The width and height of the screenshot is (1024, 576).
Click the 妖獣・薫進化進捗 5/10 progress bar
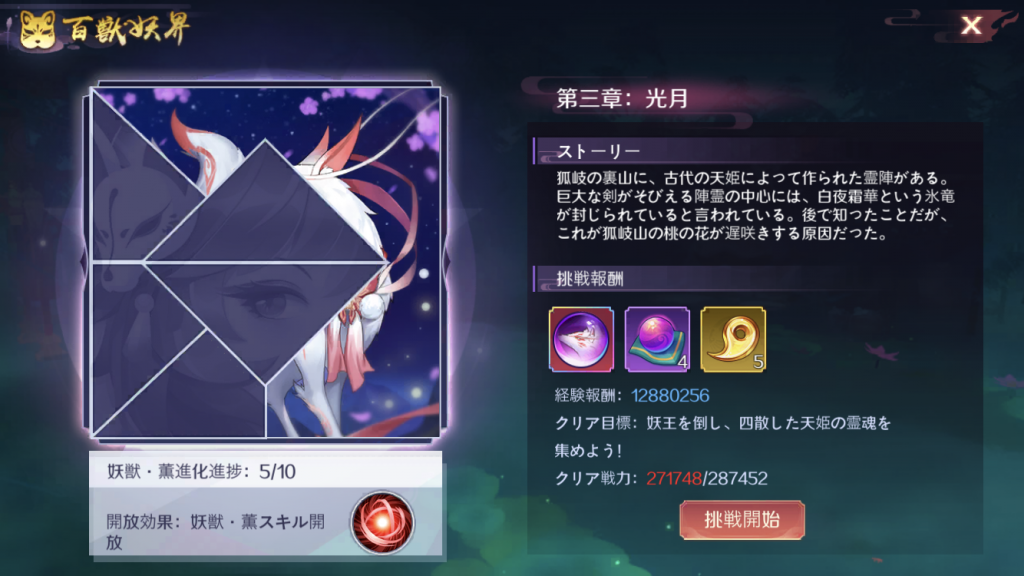click(x=265, y=471)
